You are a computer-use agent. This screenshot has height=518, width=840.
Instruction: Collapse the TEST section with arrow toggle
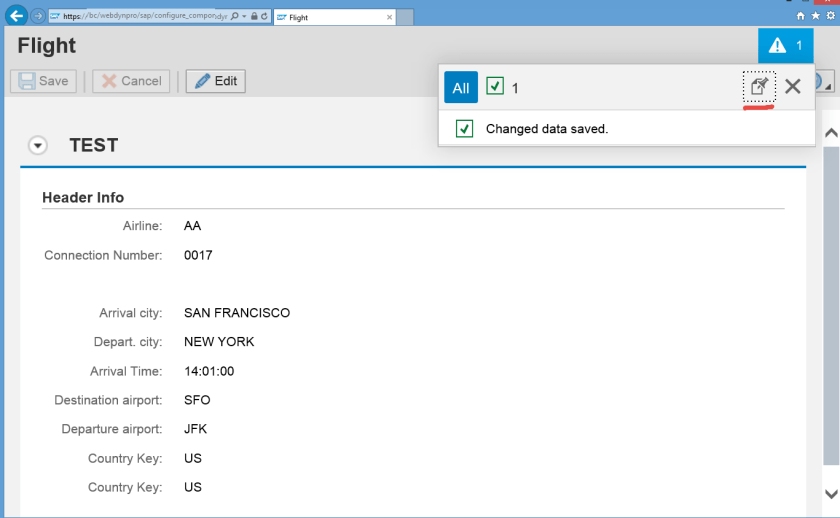[x=38, y=146]
